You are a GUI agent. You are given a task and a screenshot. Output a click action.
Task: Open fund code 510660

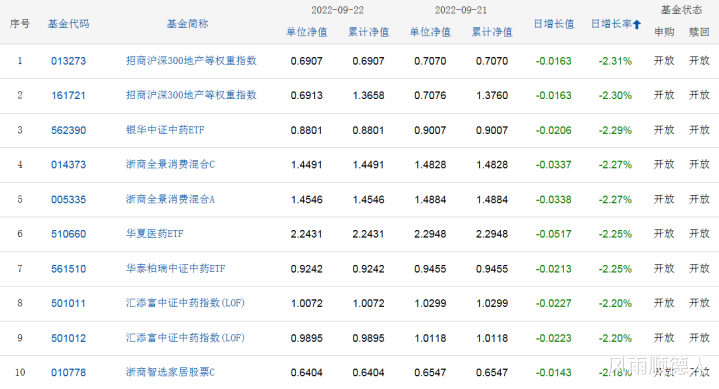[68, 234]
